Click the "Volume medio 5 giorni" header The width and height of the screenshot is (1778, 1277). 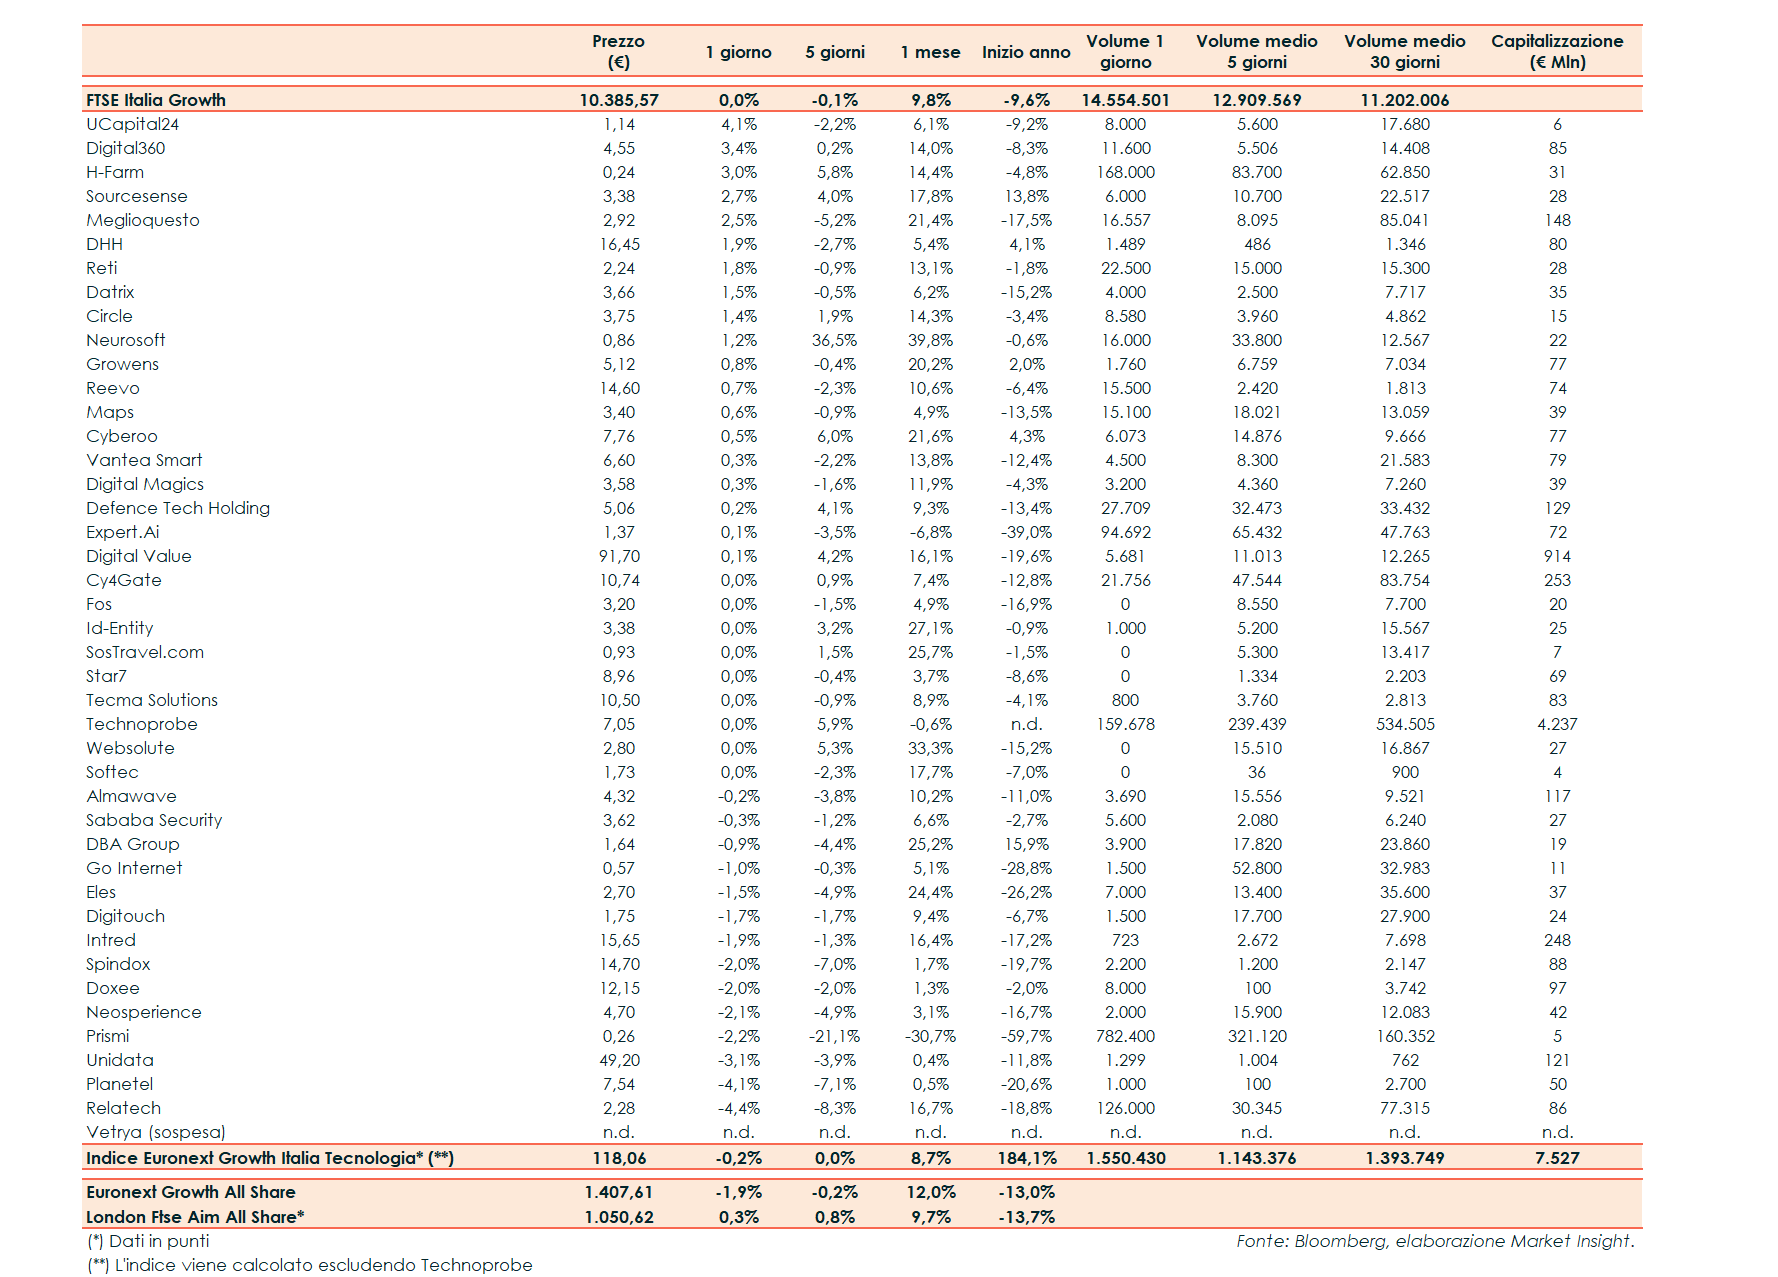click(1257, 51)
